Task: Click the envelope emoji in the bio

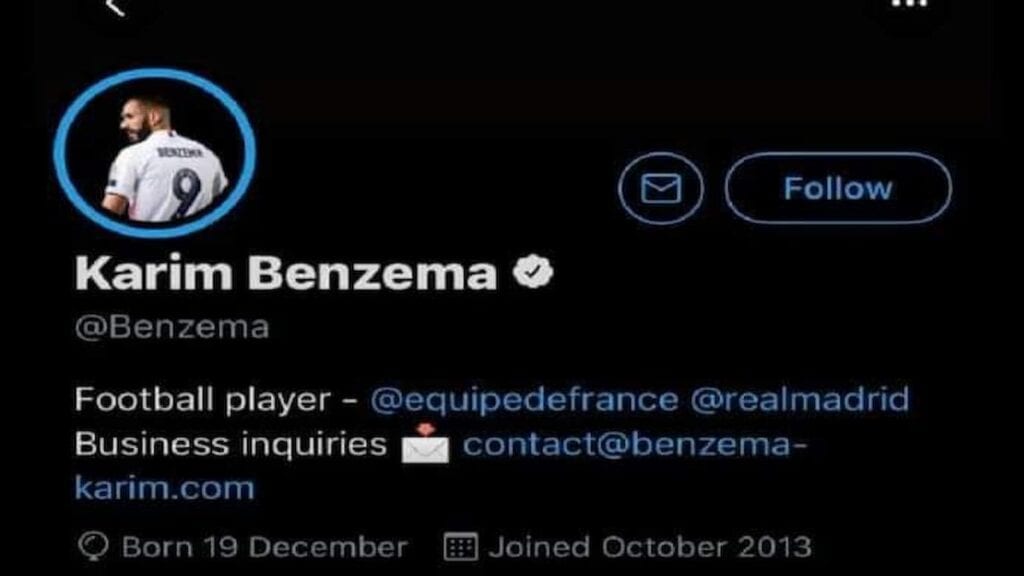Action: [x=425, y=444]
